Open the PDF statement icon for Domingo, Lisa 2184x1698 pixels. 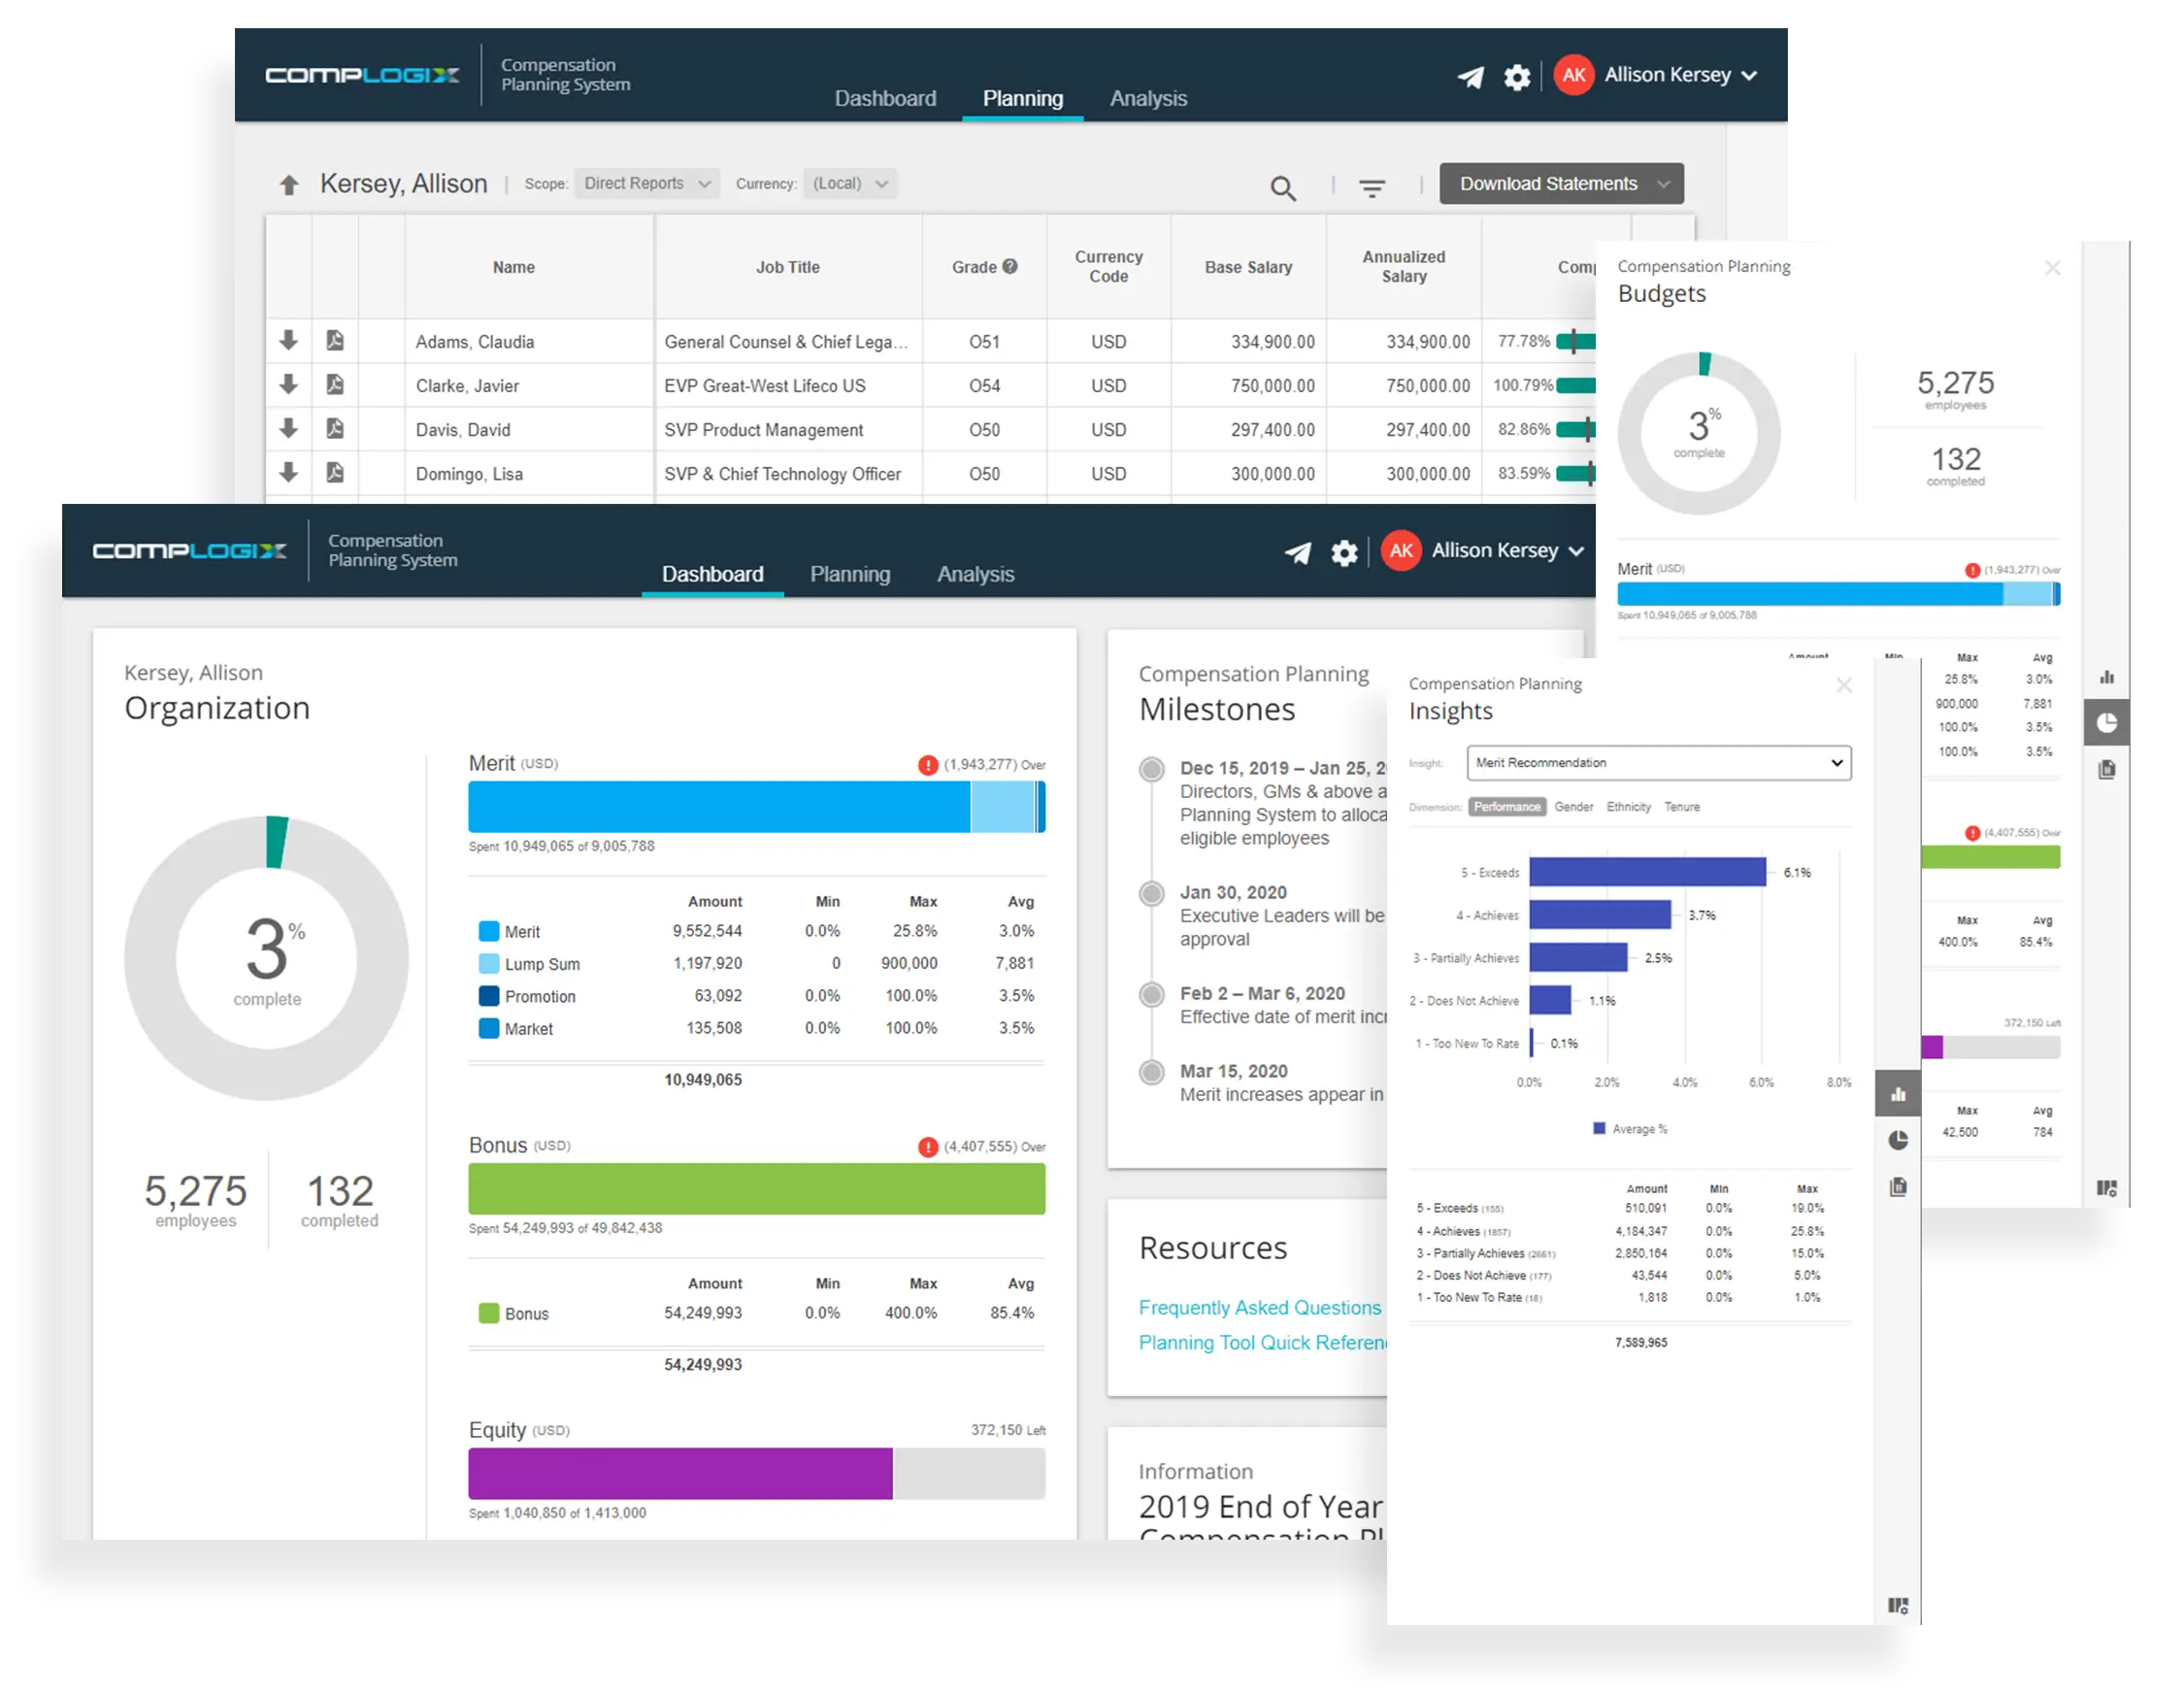pos(335,472)
